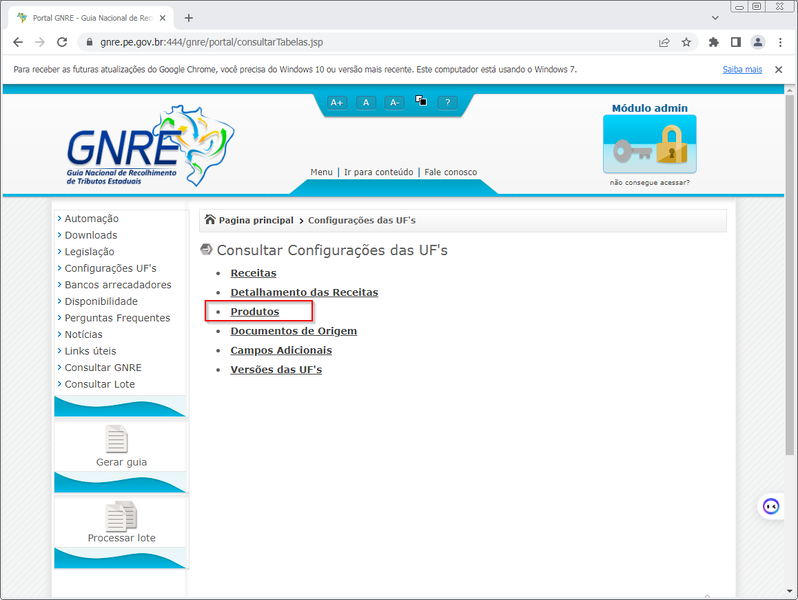Open Perguntas Frequentes sidebar item
Image resolution: width=798 pixels, height=600 pixels.
(x=117, y=318)
